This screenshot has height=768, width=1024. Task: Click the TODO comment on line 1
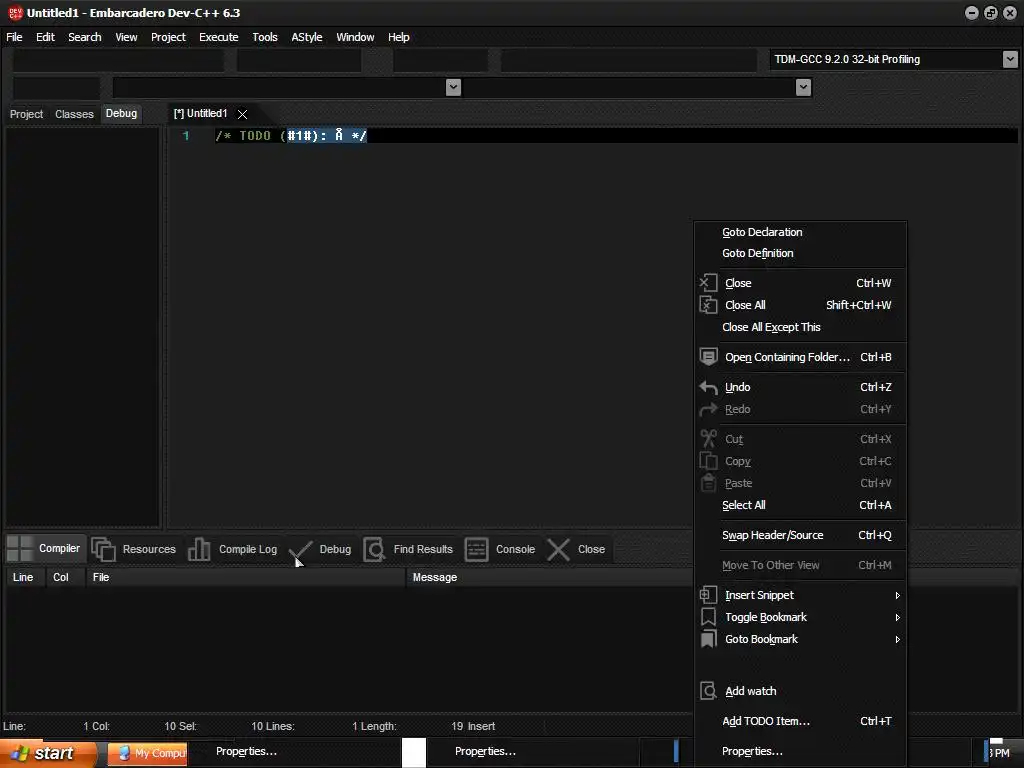coord(291,136)
